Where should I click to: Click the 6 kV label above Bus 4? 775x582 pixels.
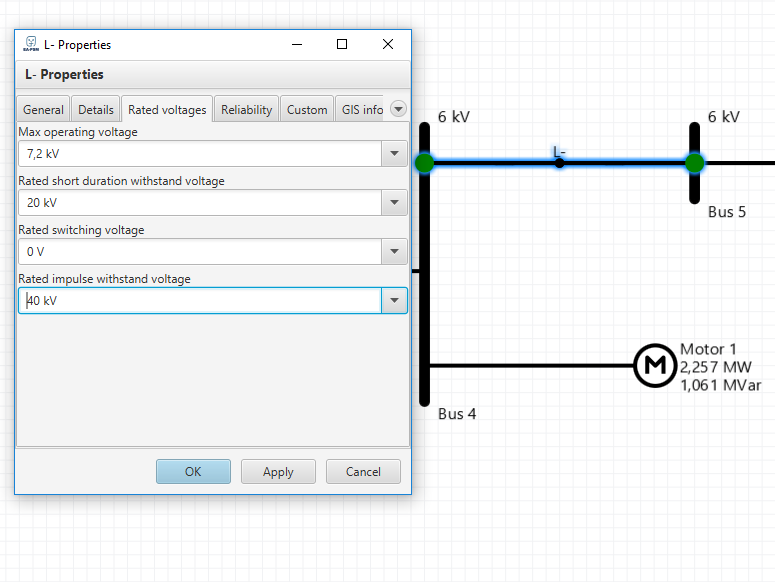(x=454, y=117)
